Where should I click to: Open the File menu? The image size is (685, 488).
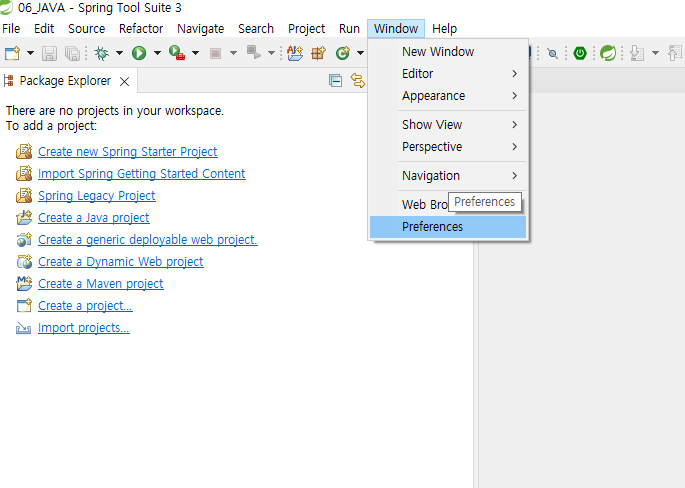(x=11, y=29)
